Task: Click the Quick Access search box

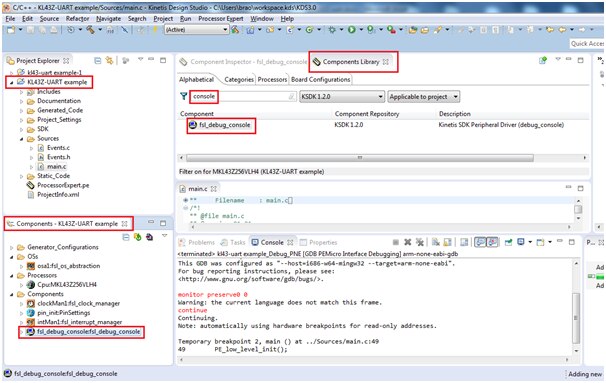Action: [587, 44]
